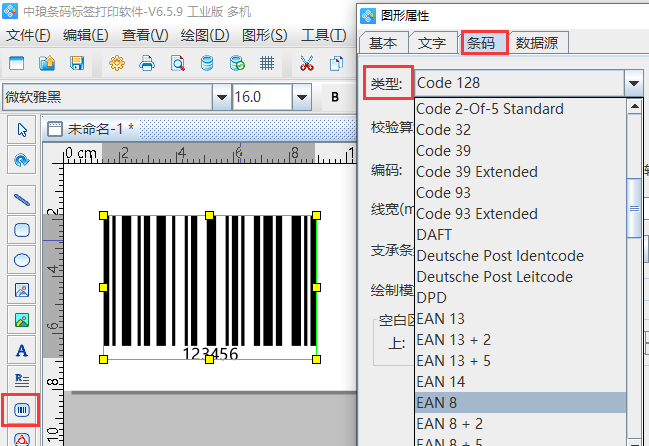Click the new document icon in toolbar
The image size is (649, 446).
(x=17, y=63)
